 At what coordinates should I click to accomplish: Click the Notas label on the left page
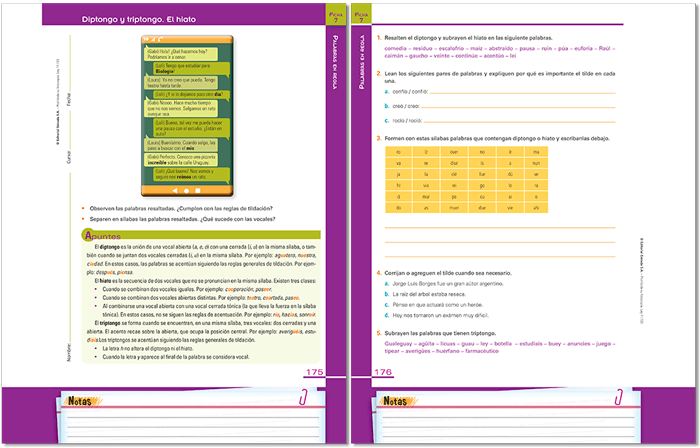click(79, 401)
